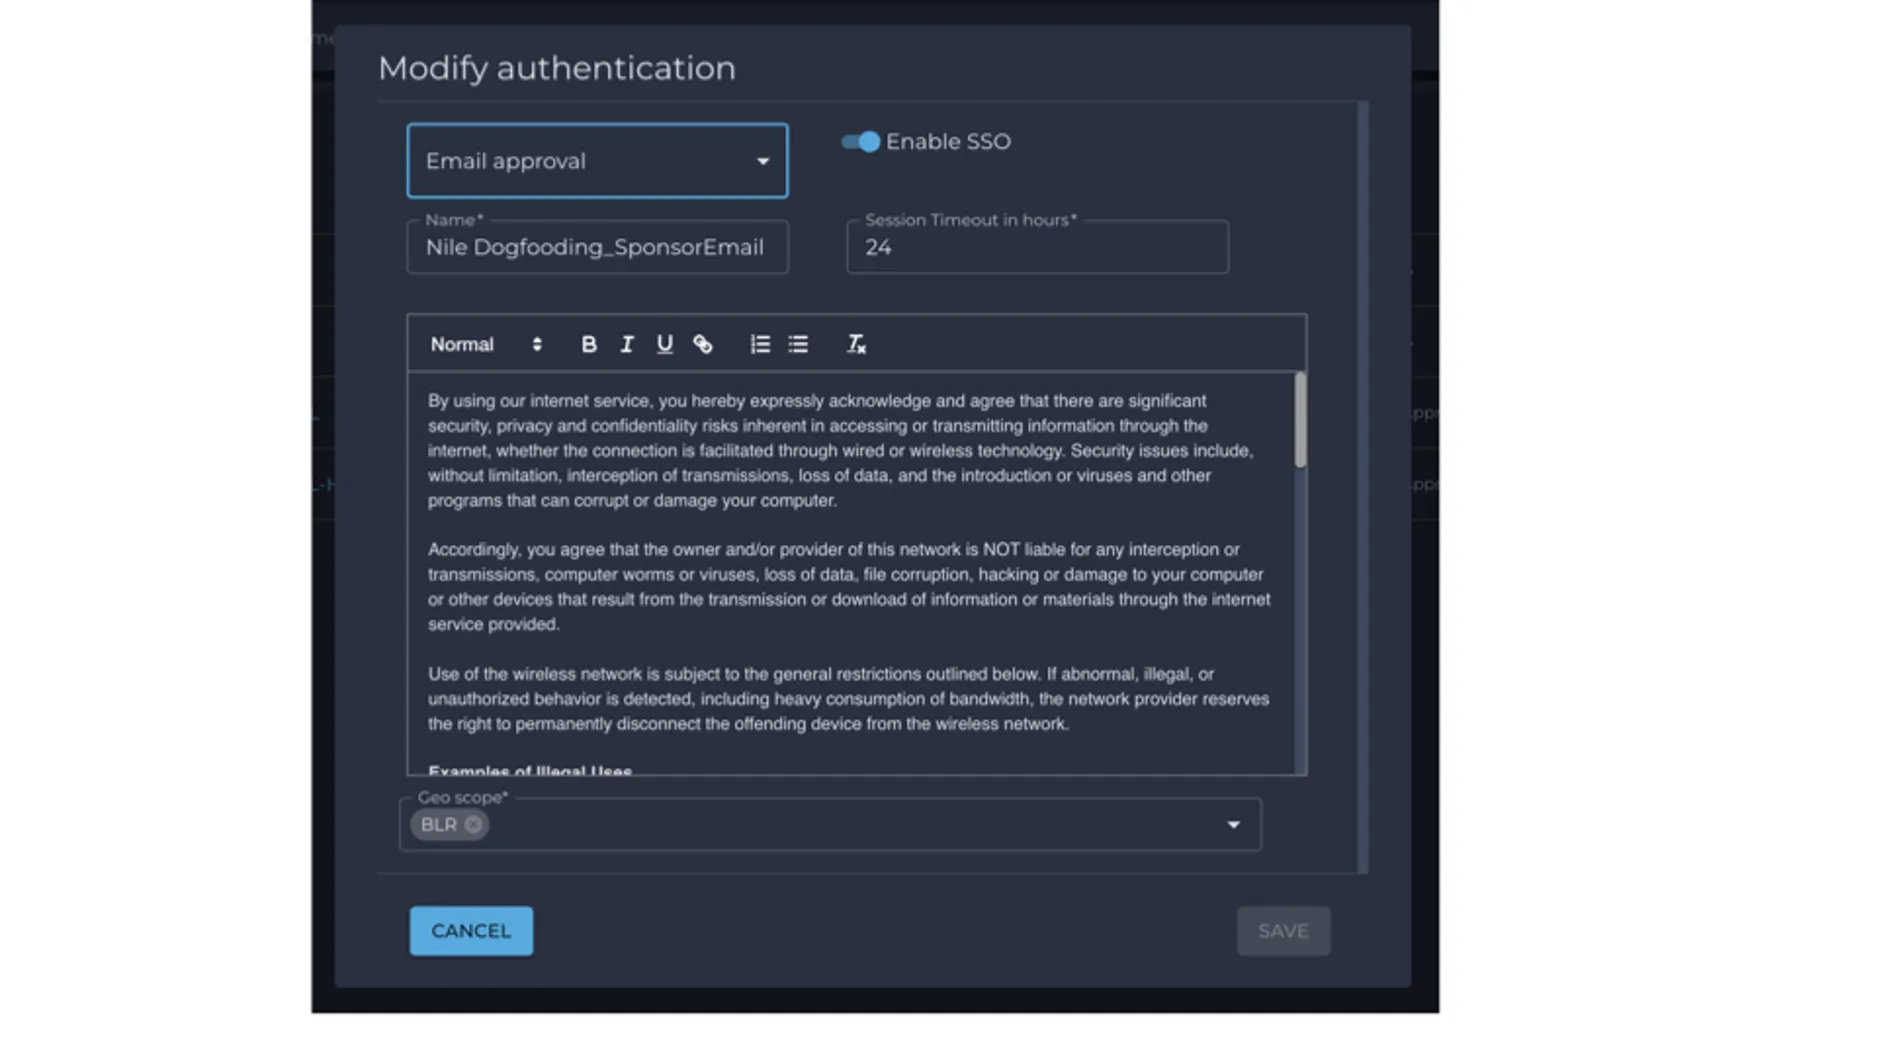Start a numbered list

tap(760, 344)
